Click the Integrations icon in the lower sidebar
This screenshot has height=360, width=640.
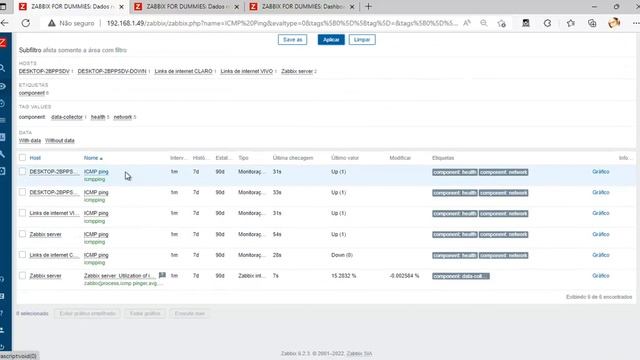coord(2,296)
